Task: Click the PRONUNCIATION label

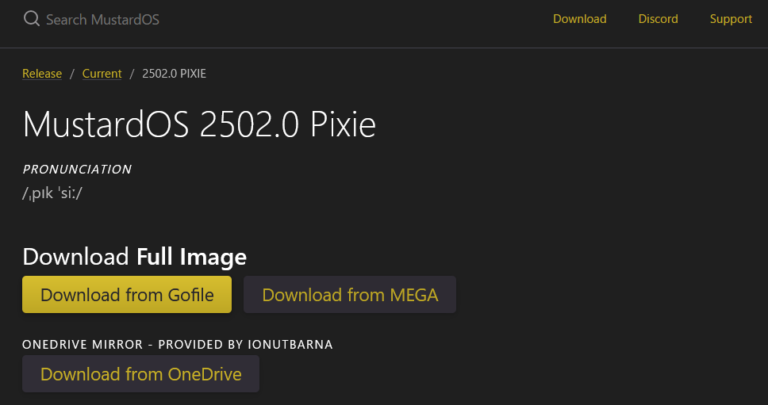Action: [x=77, y=169]
